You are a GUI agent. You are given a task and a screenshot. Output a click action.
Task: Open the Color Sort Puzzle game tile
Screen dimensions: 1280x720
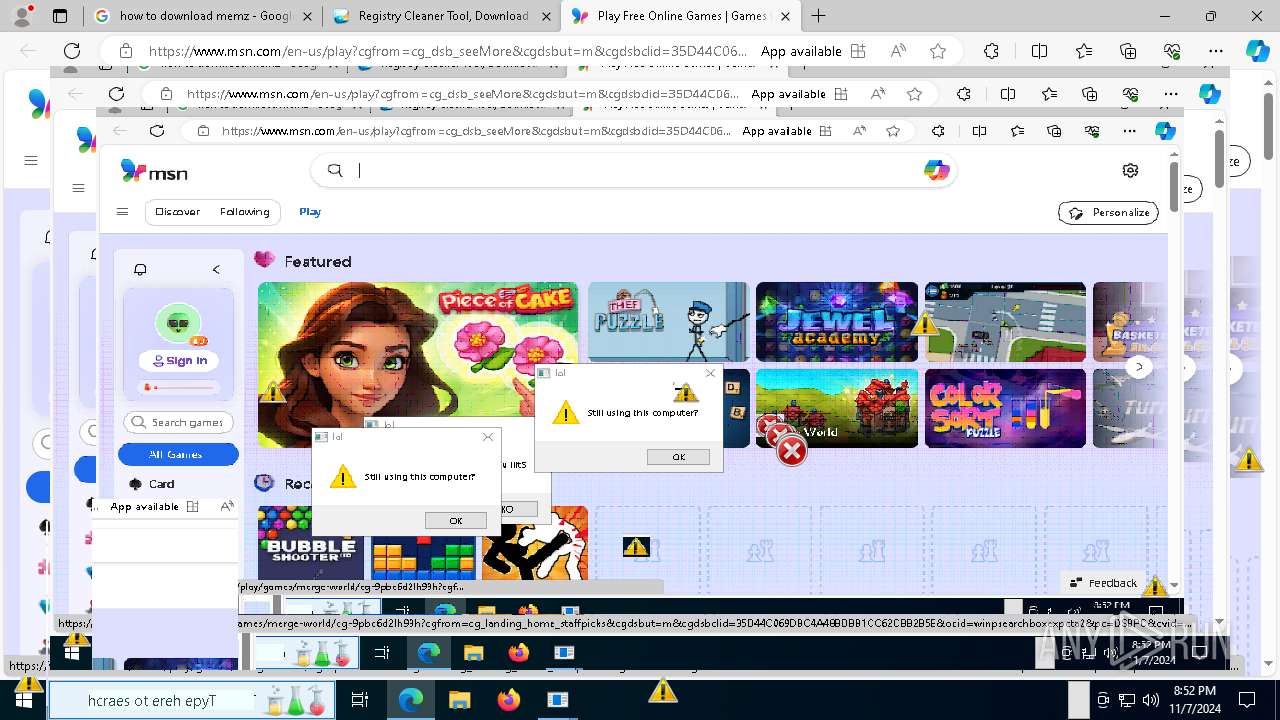[x=1005, y=408]
